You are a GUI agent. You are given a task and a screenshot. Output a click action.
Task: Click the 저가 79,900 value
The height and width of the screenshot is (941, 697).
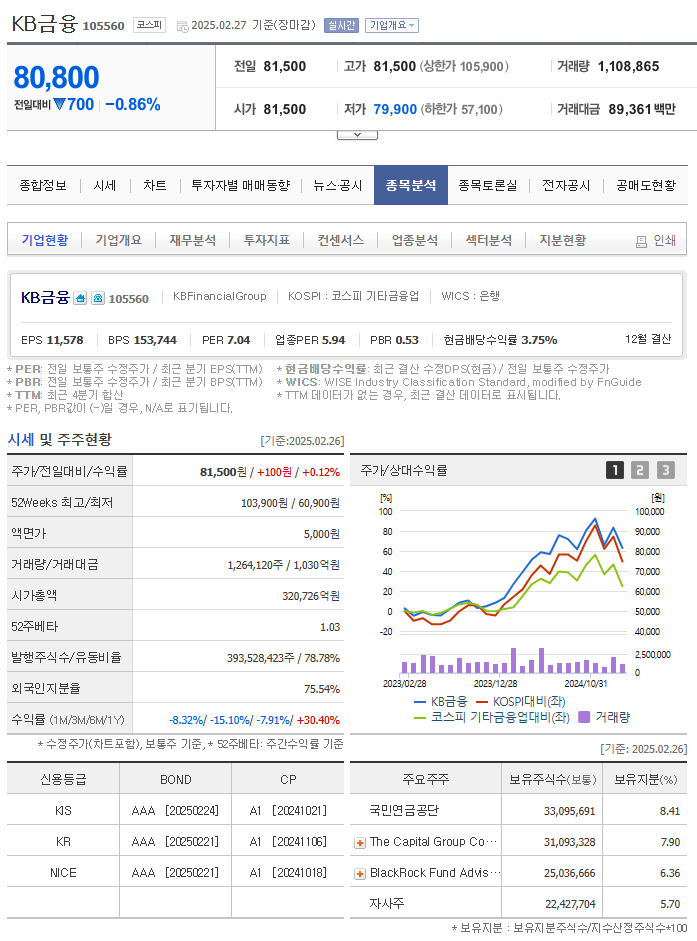coord(395,109)
